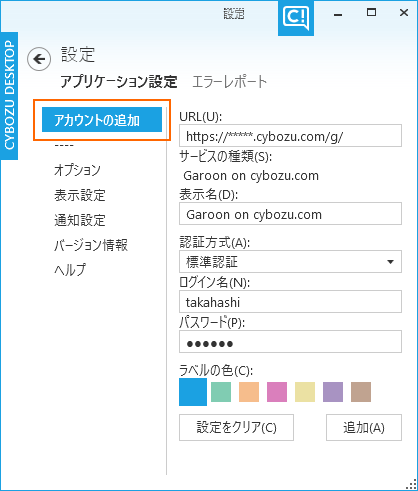Open the 通知設定 menu item
The height and width of the screenshot is (491, 418).
(x=80, y=220)
